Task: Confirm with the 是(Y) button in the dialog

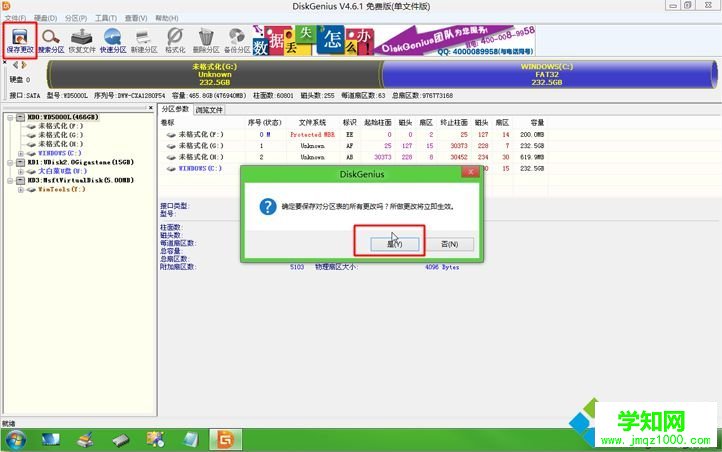Action: coord(395,244)
